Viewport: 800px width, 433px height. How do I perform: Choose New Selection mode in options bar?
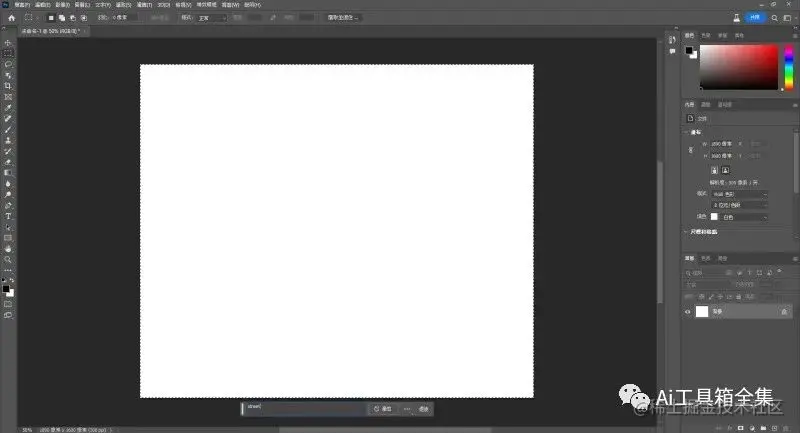[x=51, y=18]
